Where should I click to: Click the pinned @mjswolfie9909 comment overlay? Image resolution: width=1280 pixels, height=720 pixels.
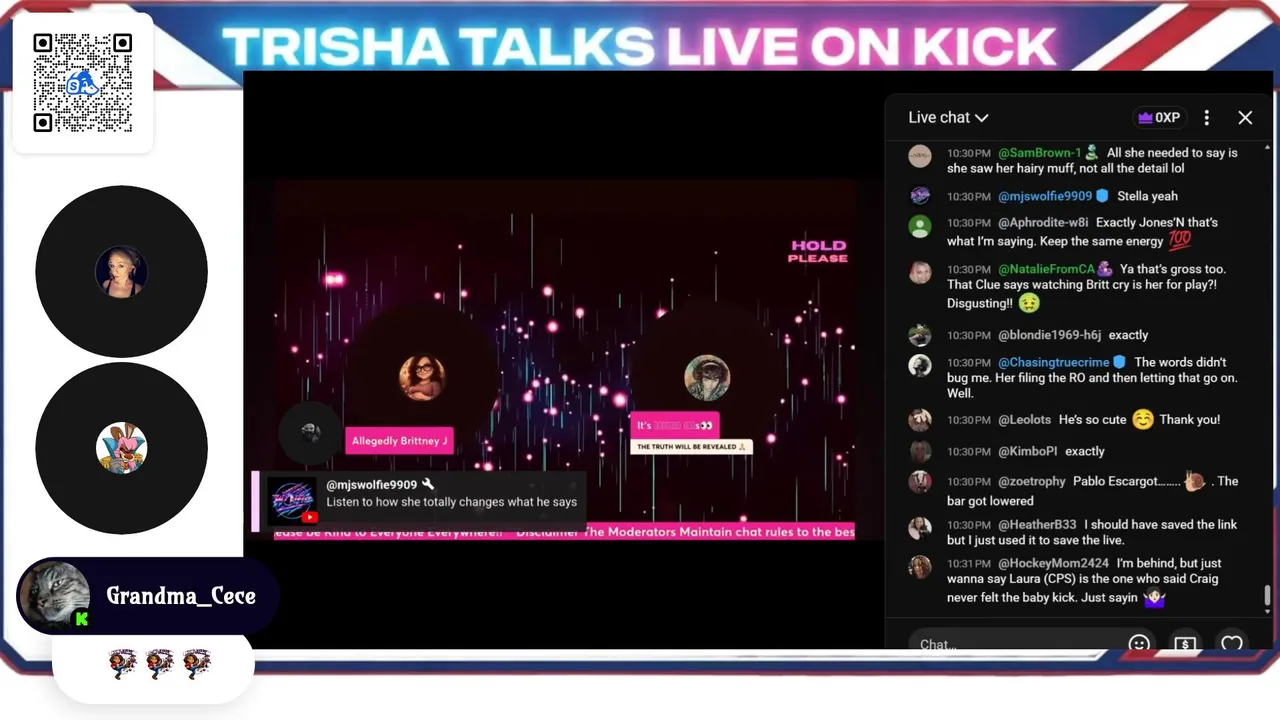point(420,501)
